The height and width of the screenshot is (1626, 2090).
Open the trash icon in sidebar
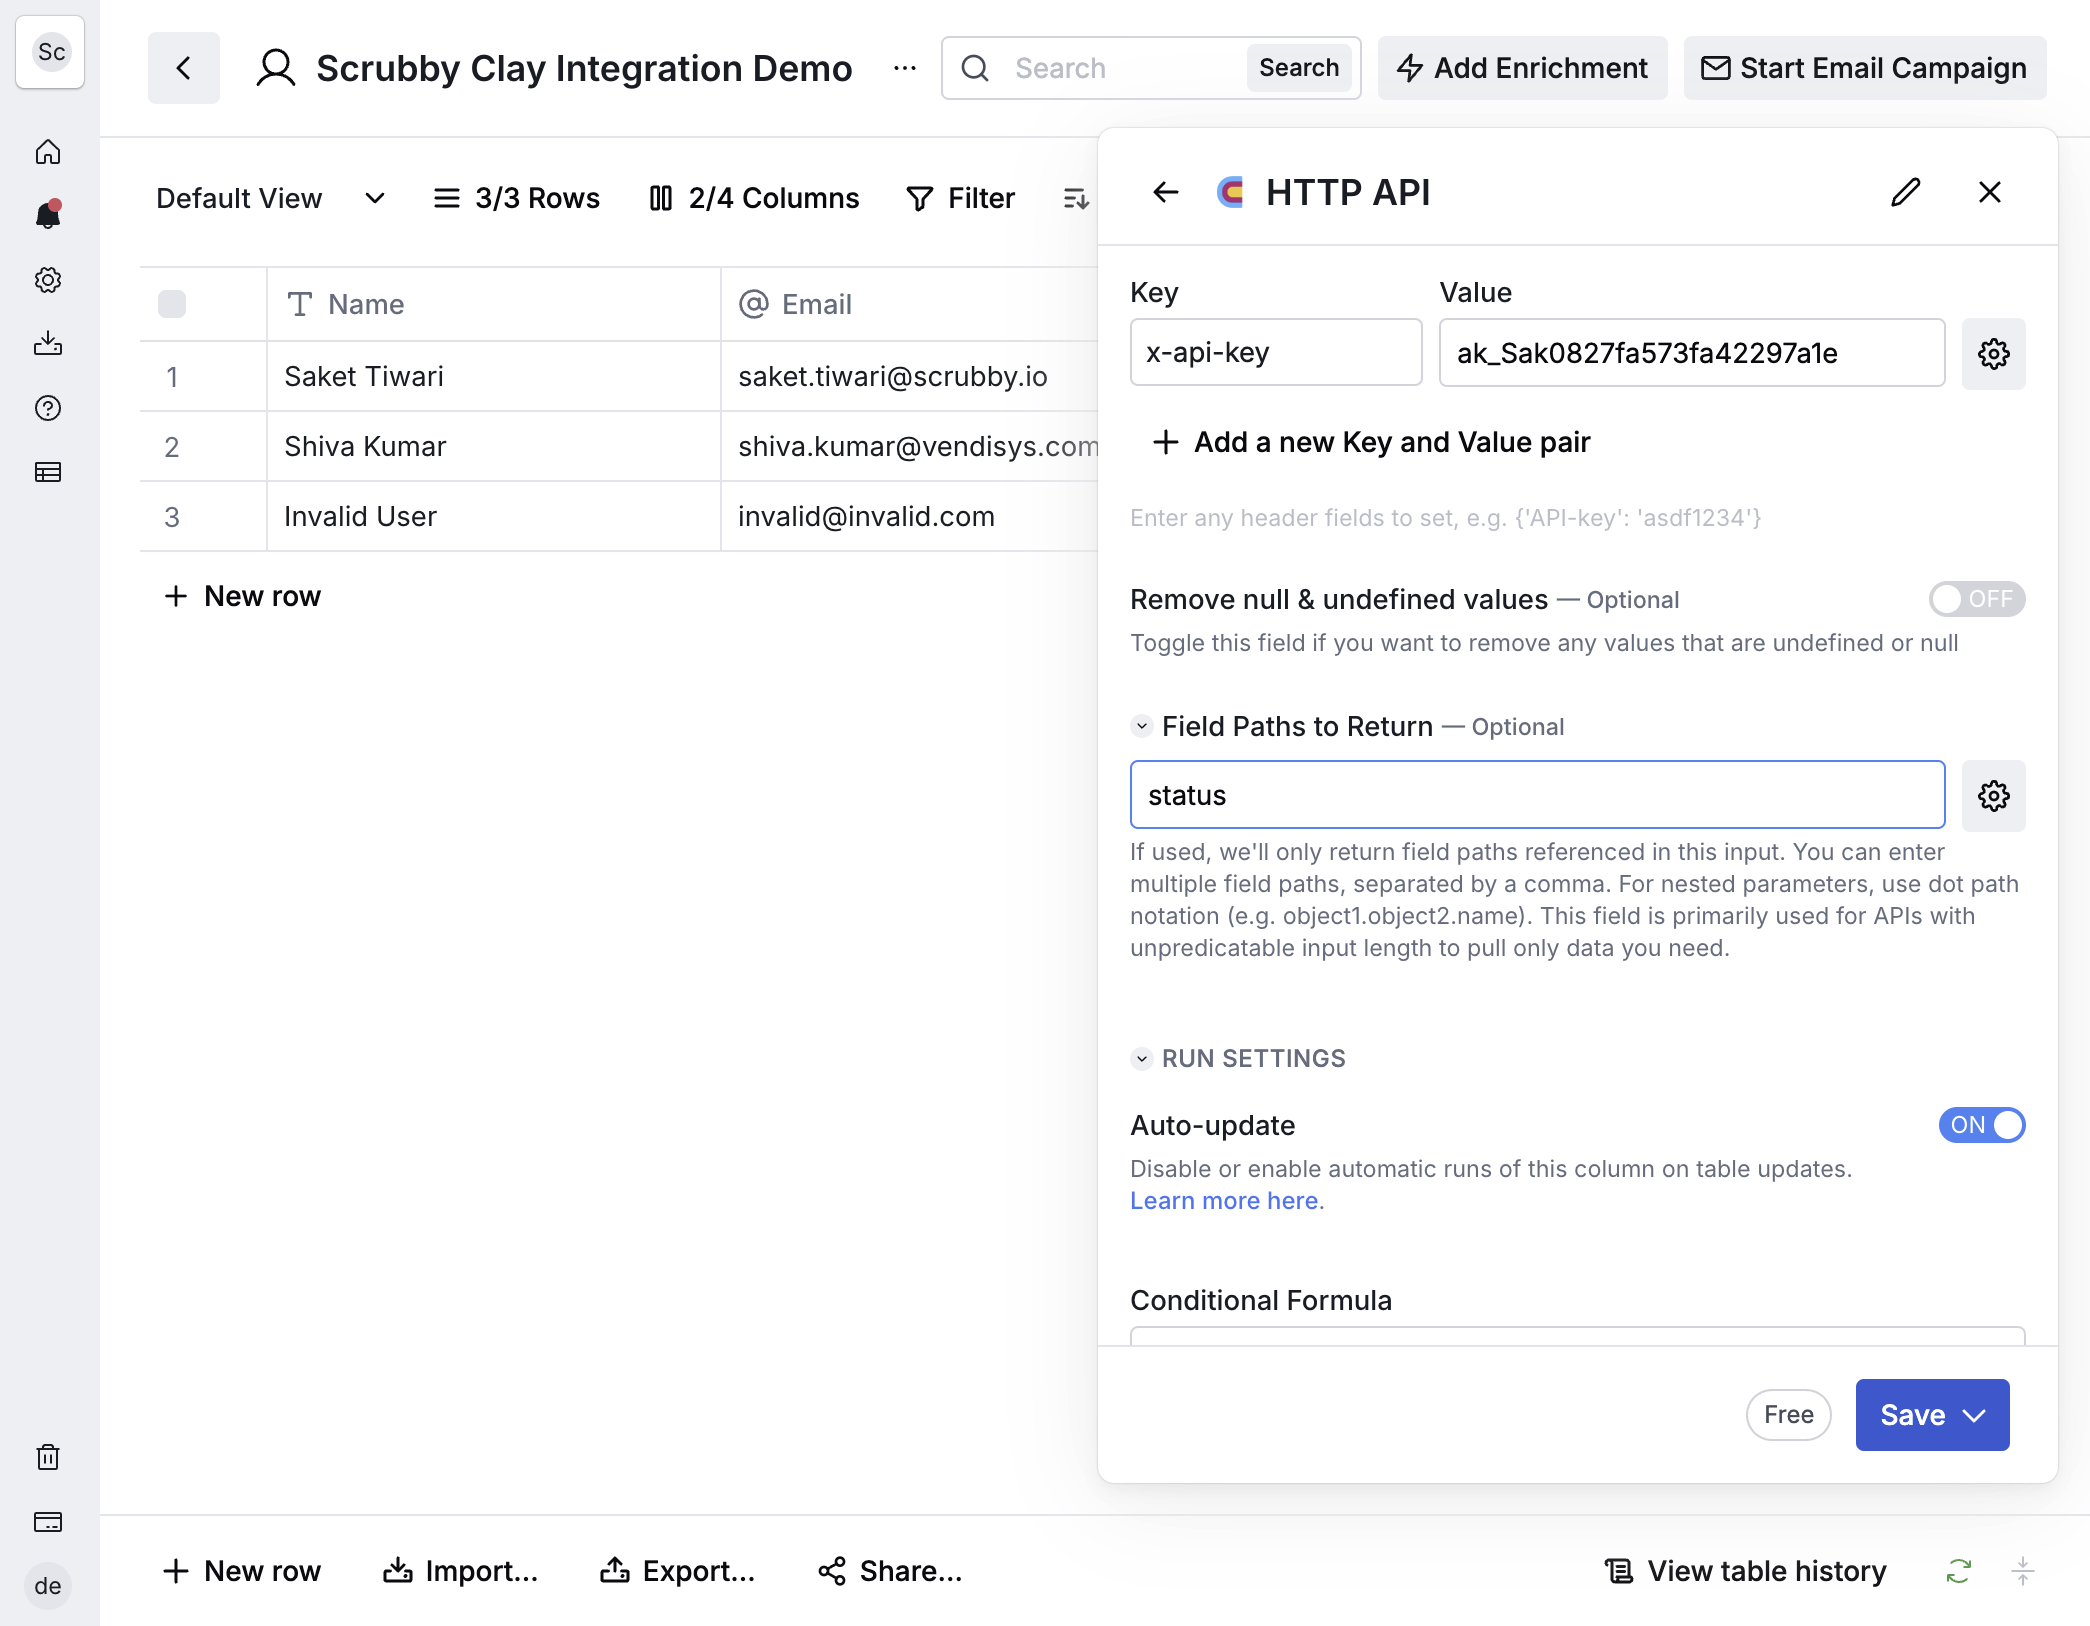point(48,1457)
